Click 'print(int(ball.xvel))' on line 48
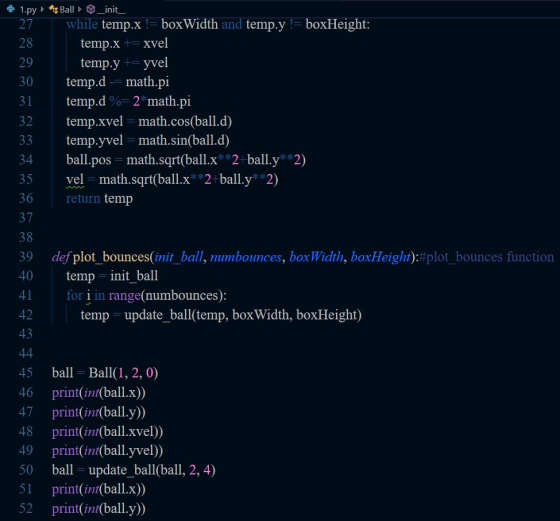This screenshot has width=560, height=521. (x=108, y=432)
